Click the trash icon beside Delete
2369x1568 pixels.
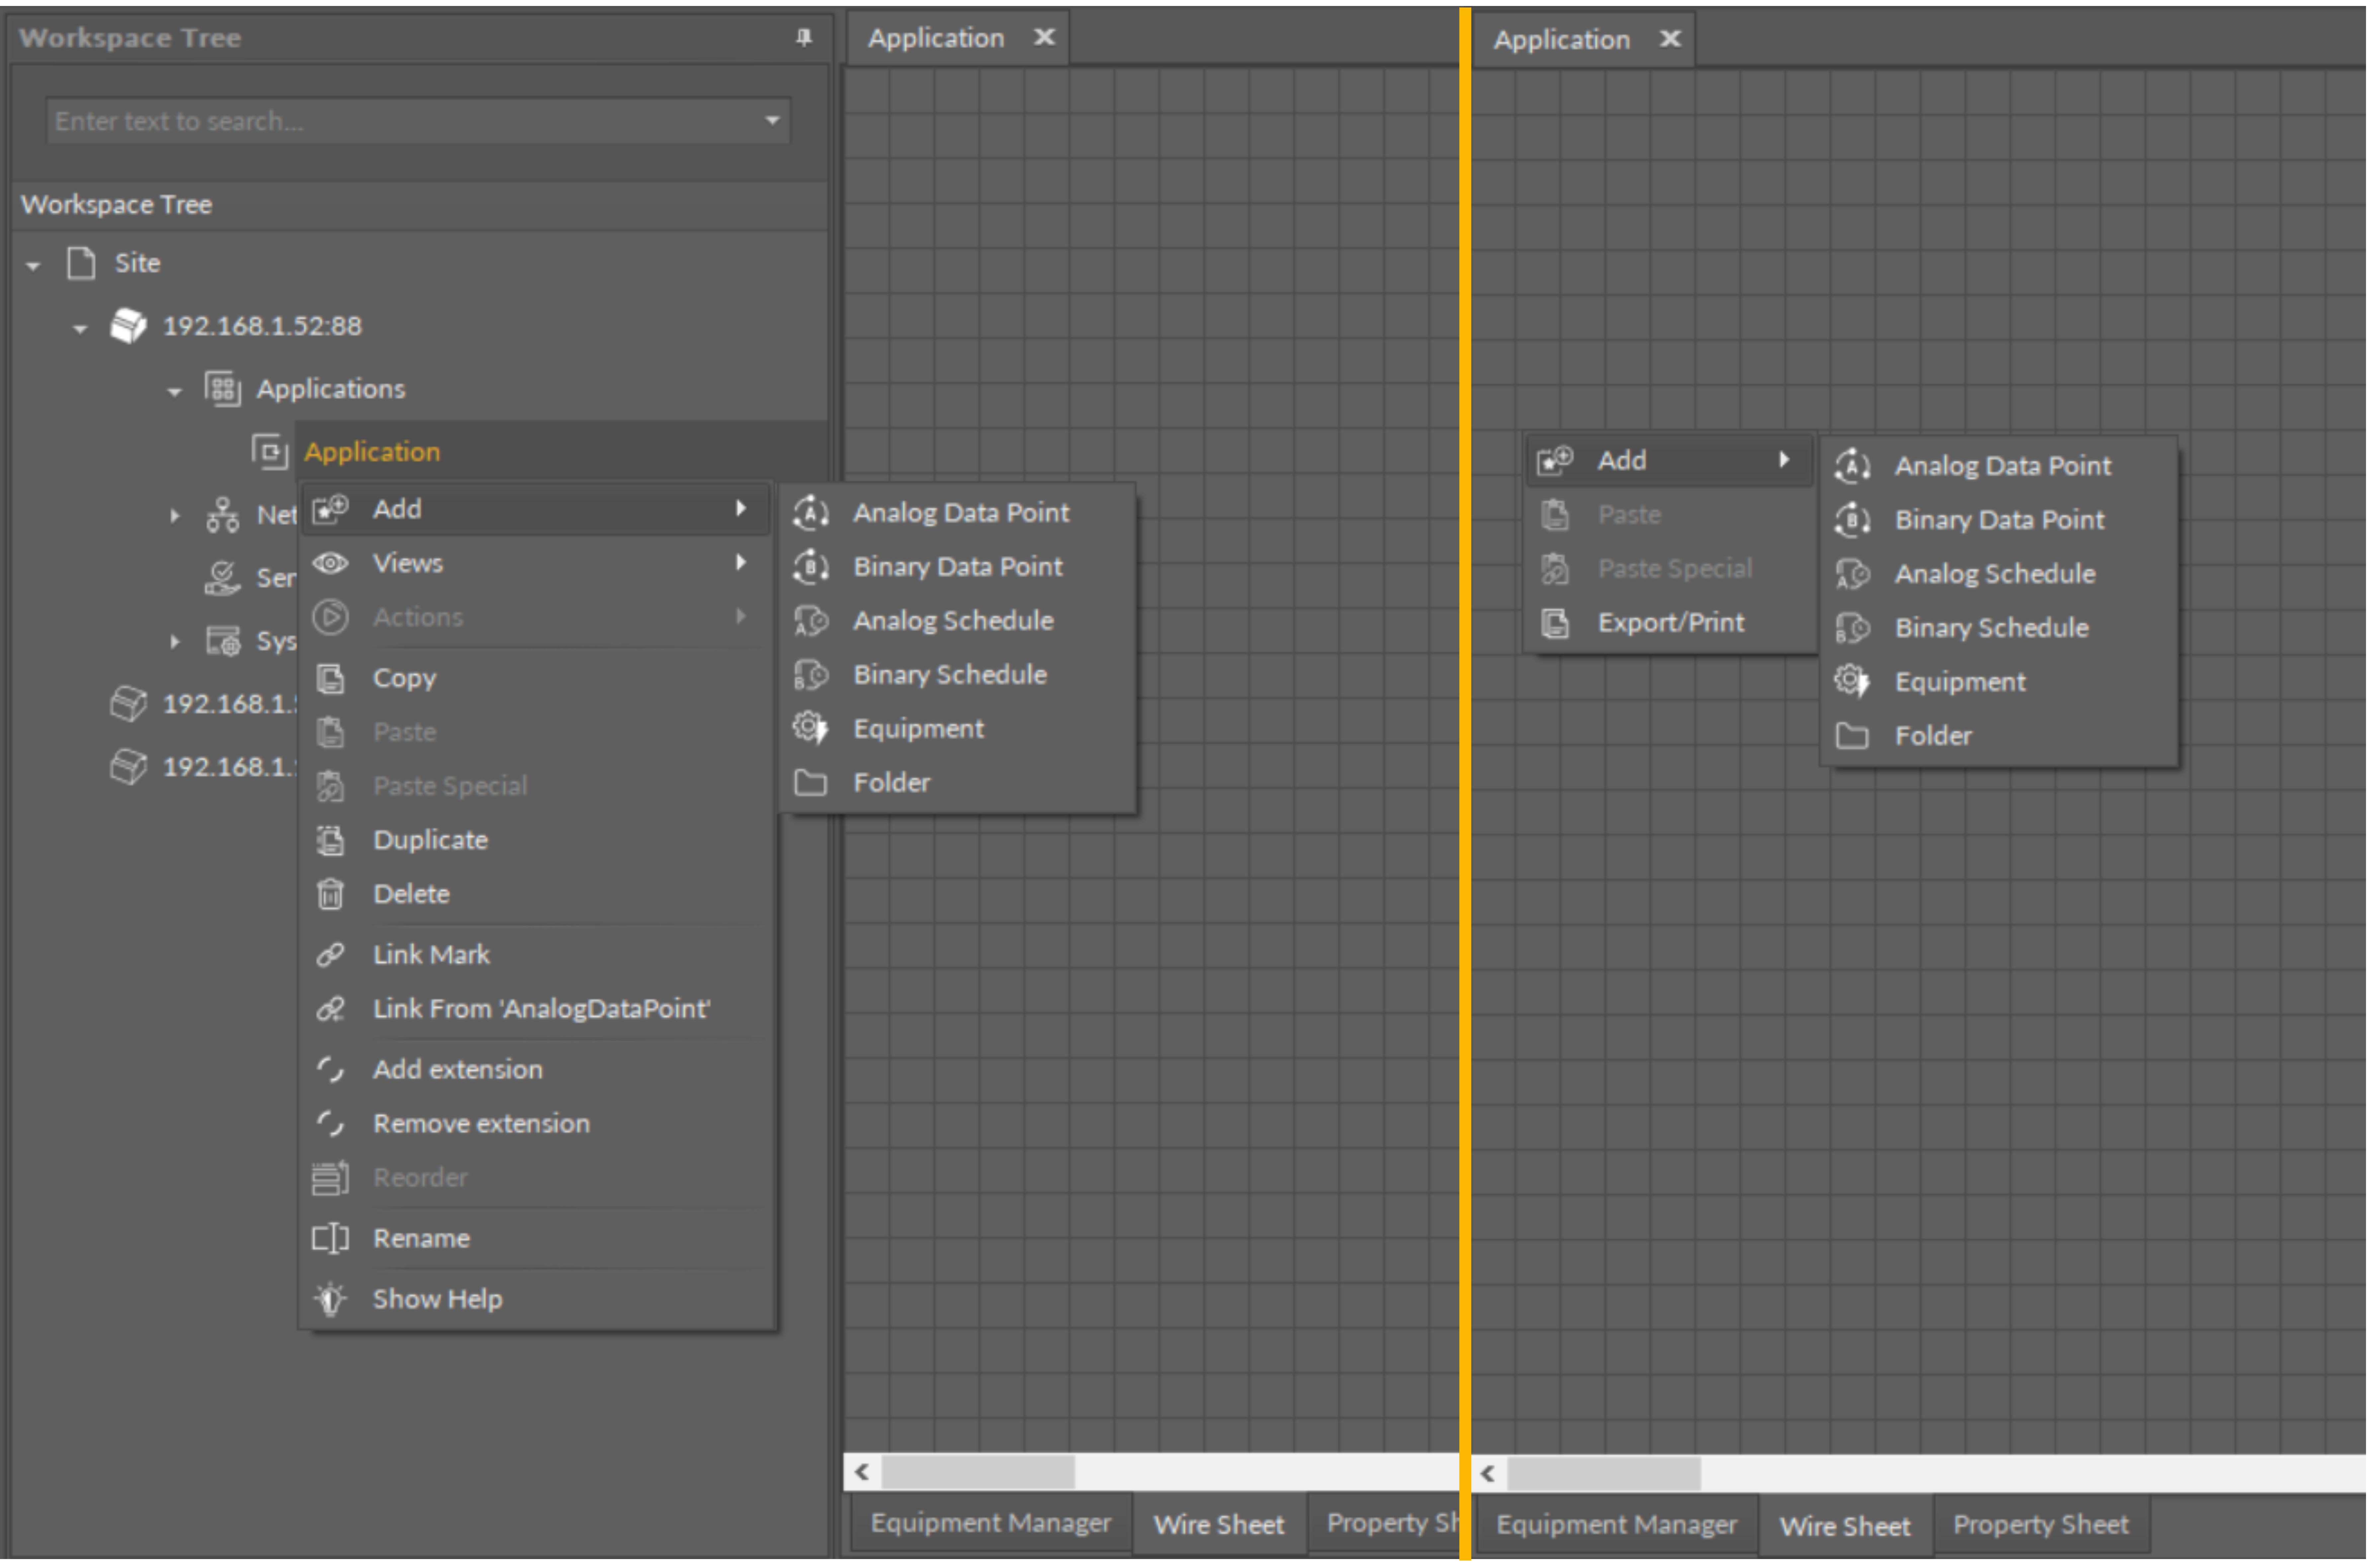click(x=330, y=894)
